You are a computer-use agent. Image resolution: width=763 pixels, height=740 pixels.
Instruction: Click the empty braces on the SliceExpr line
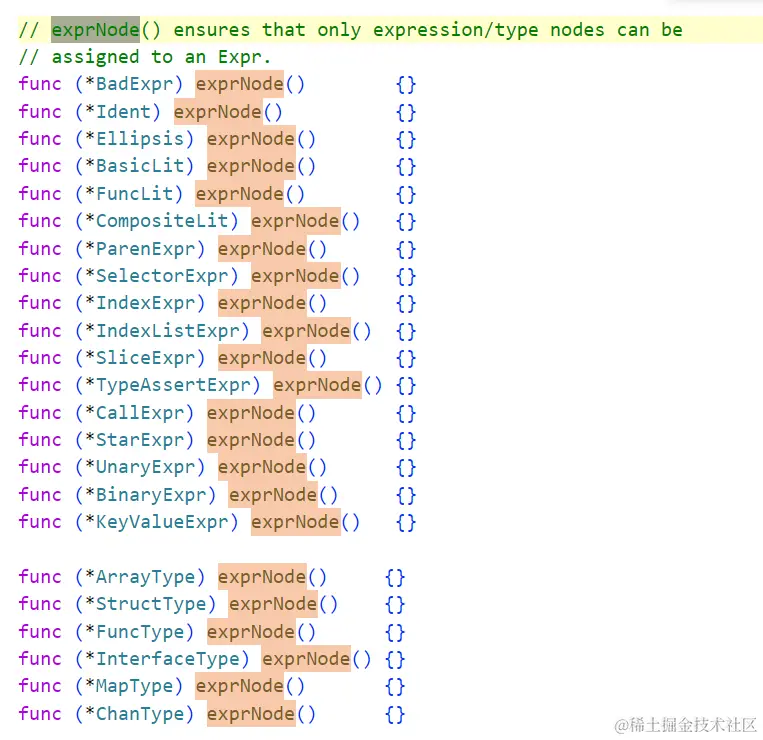click(x=406, y=359)
